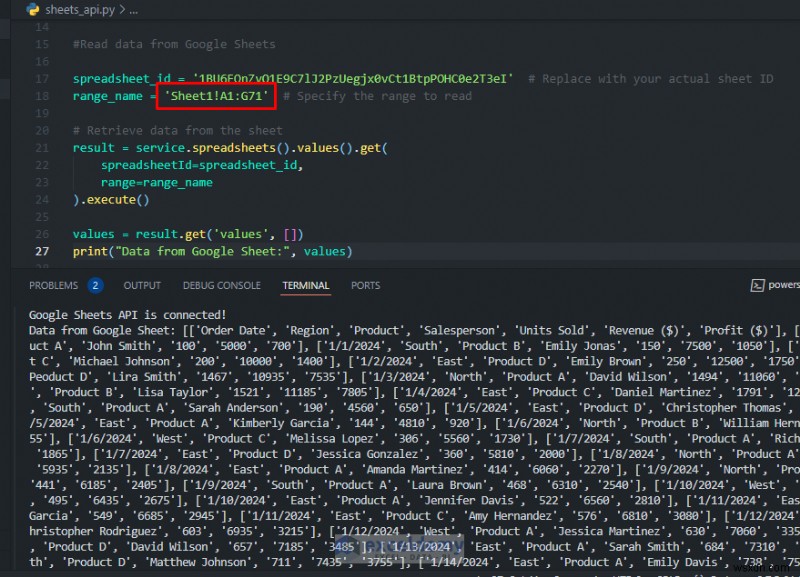The width and height of the screenshot is (800, 577).
Task: Click "values = result.get('values', [])" line
Action: coord(188,234)
